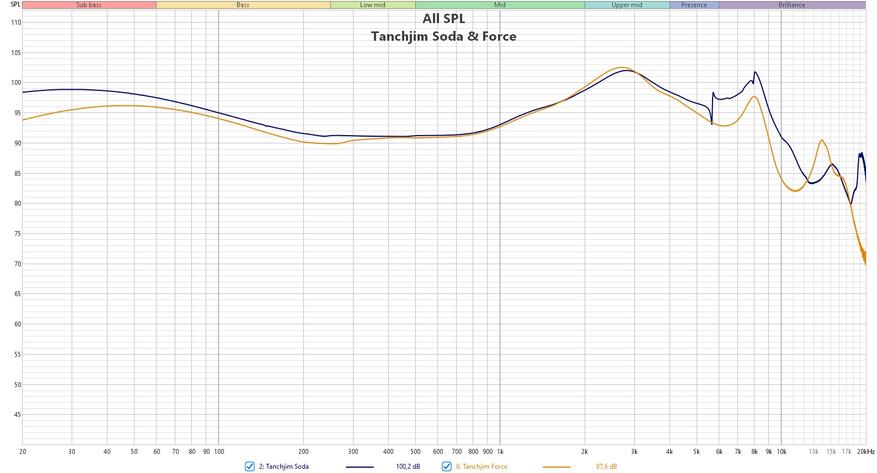Click the 500 frequency axis label
This screenshot has width=877, height=473.
click(416, 451)
